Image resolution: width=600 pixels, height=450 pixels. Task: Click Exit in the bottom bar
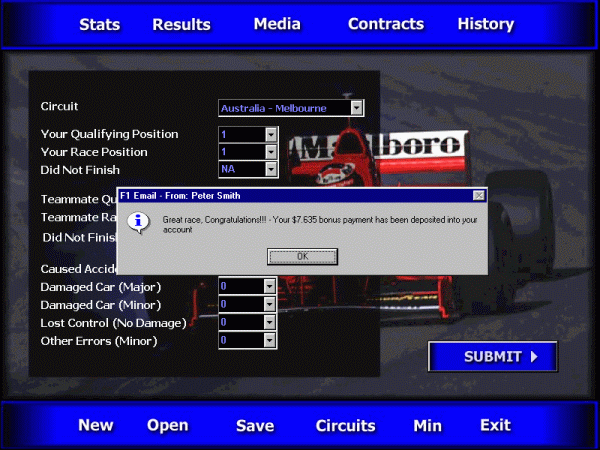click(495, 425)
